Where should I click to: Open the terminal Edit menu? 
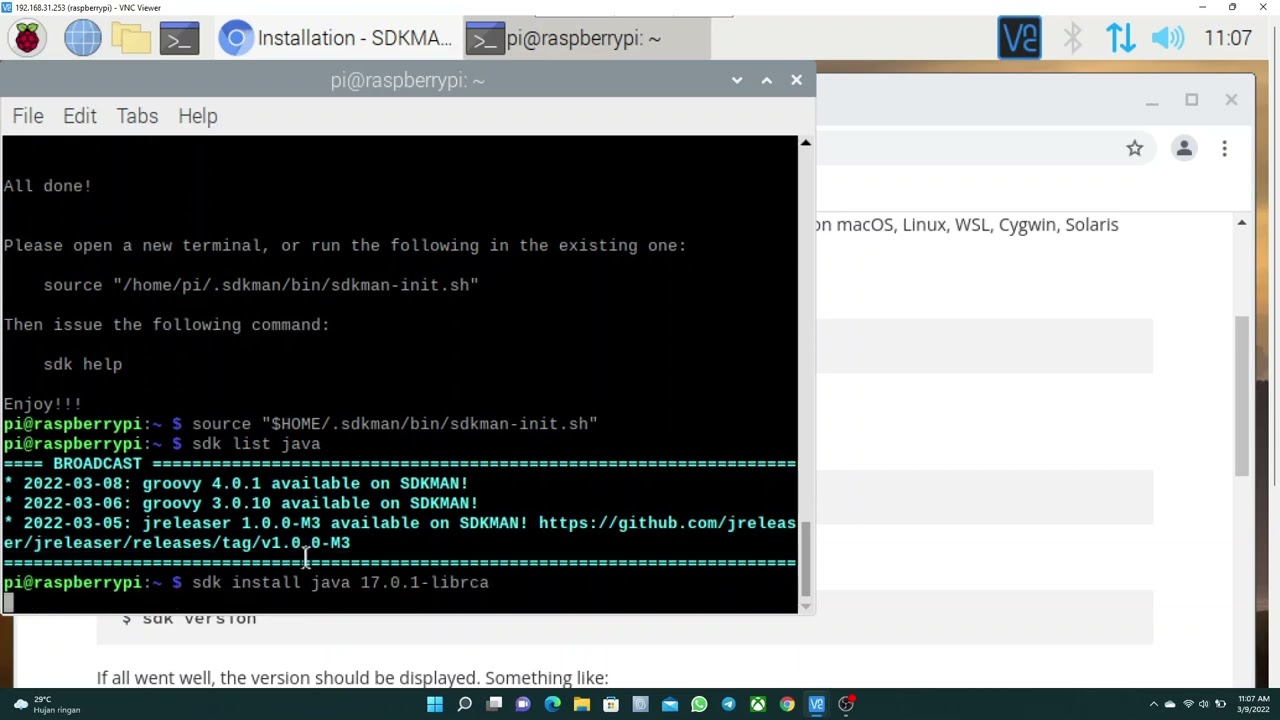coord(80,116)
